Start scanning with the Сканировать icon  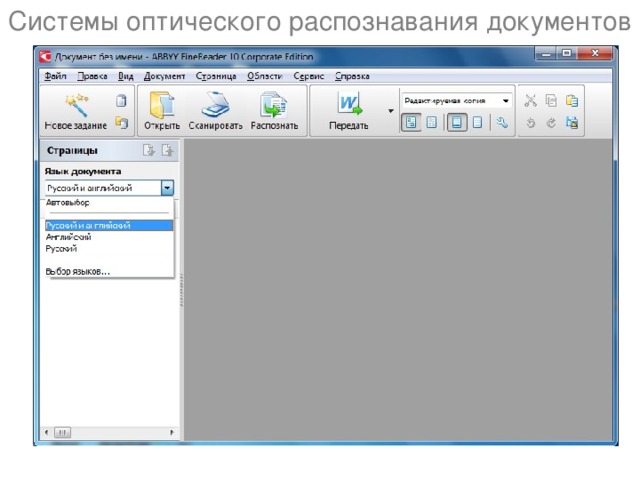coord(216,105)
